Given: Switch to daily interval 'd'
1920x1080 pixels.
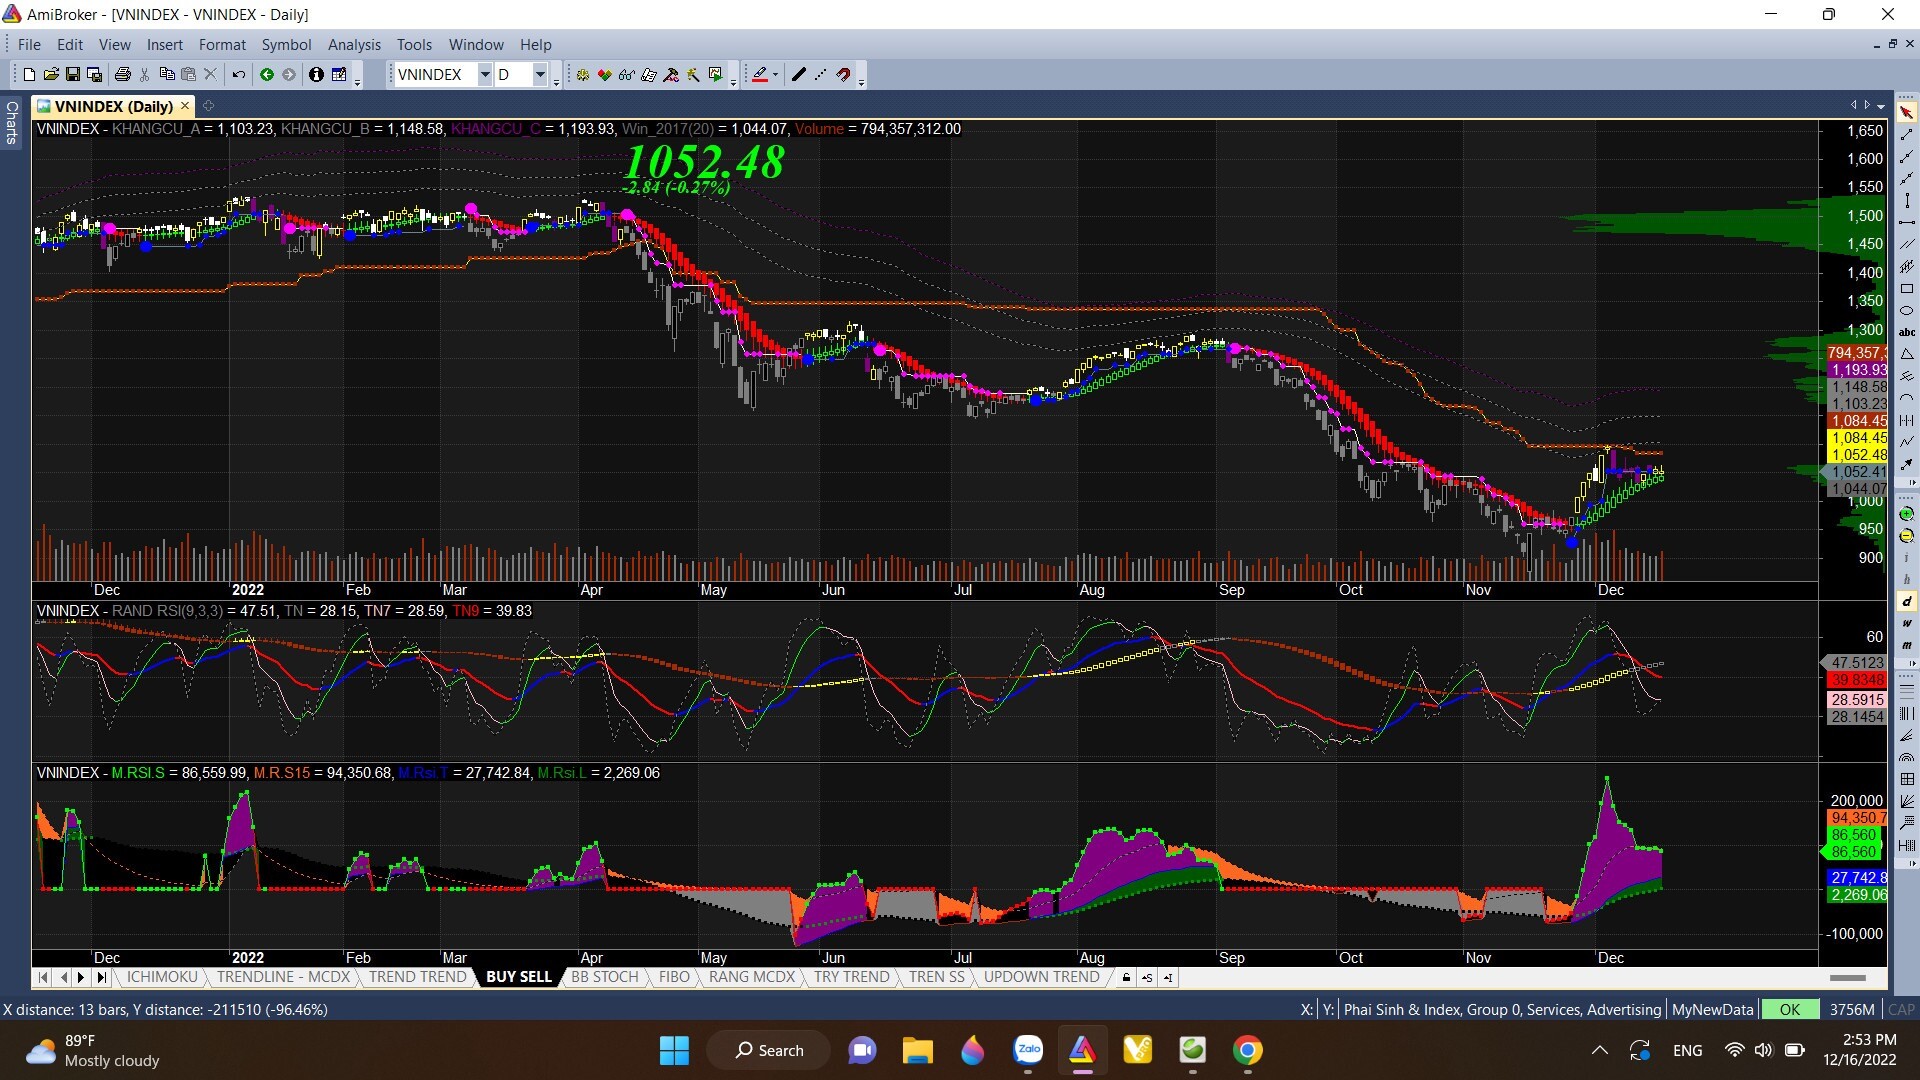Looking at the screenshot, I should tap(1907, 601).
